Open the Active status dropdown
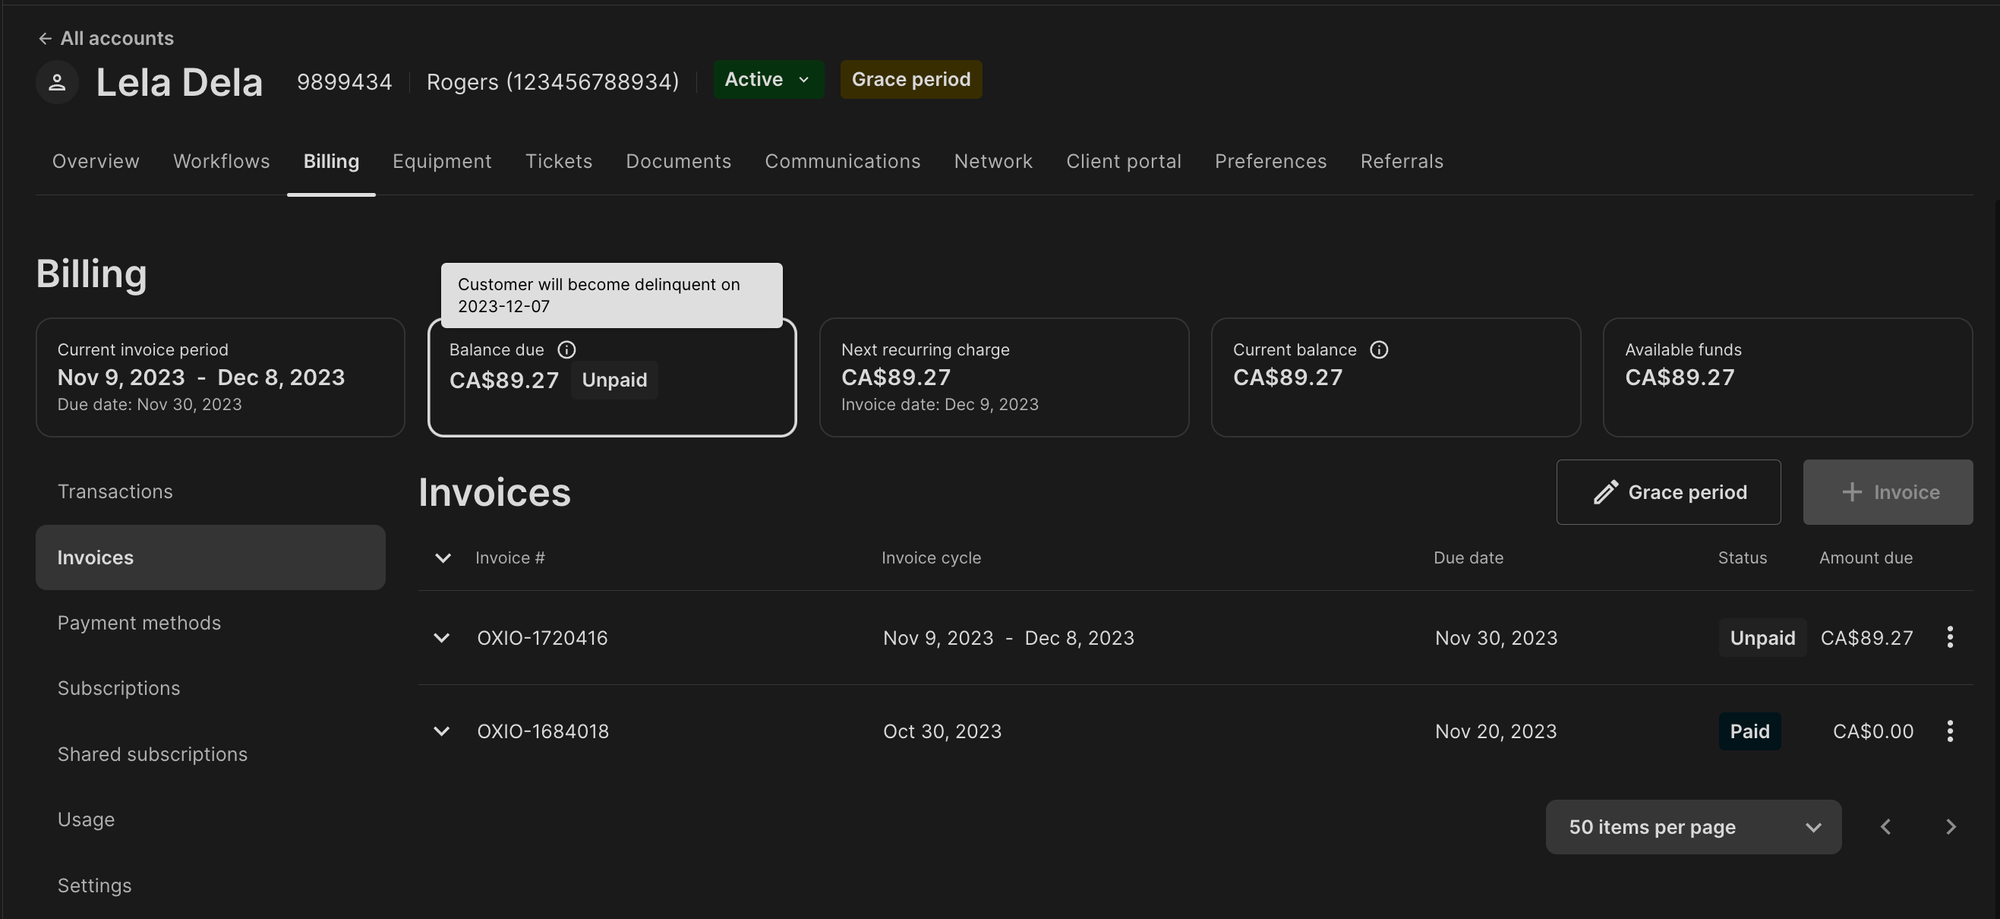This screenshot has height=919, width=2000. click(x=768, y=79)
